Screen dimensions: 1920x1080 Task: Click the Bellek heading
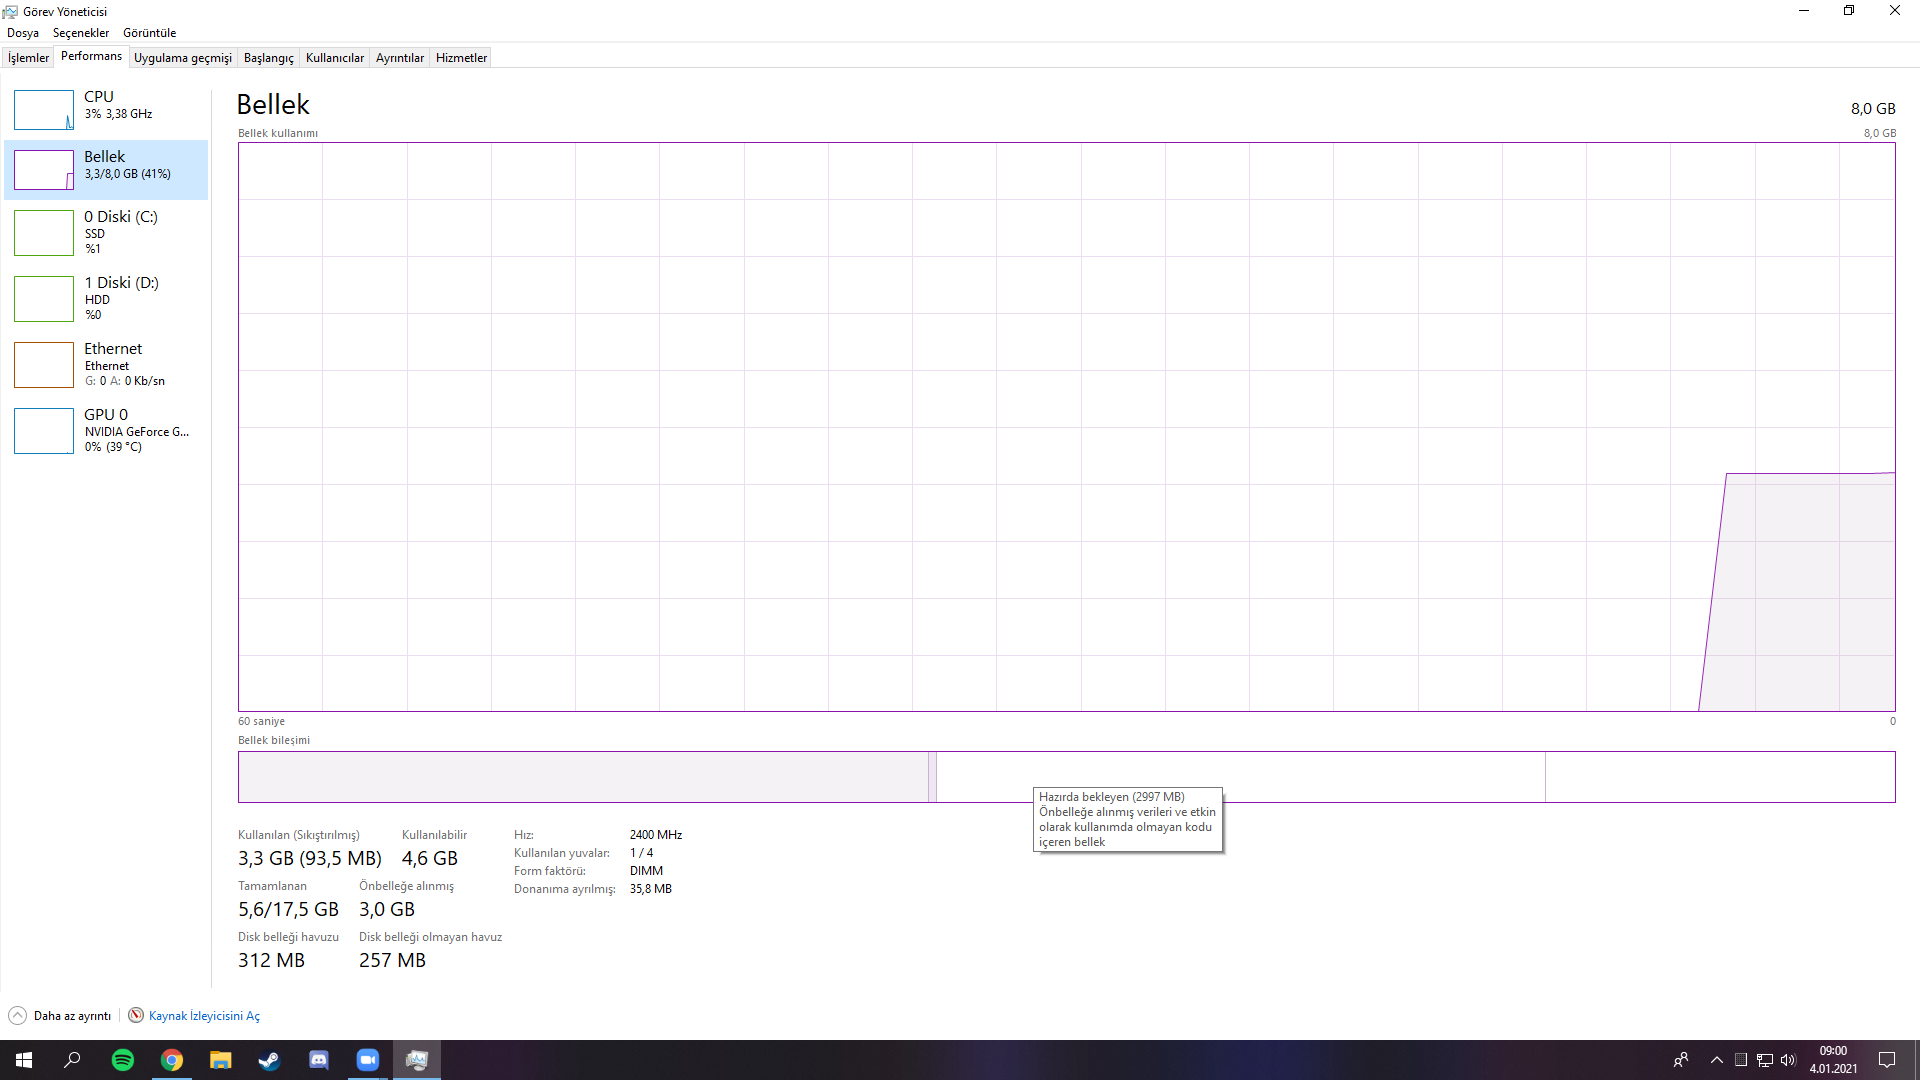point(273,104)
